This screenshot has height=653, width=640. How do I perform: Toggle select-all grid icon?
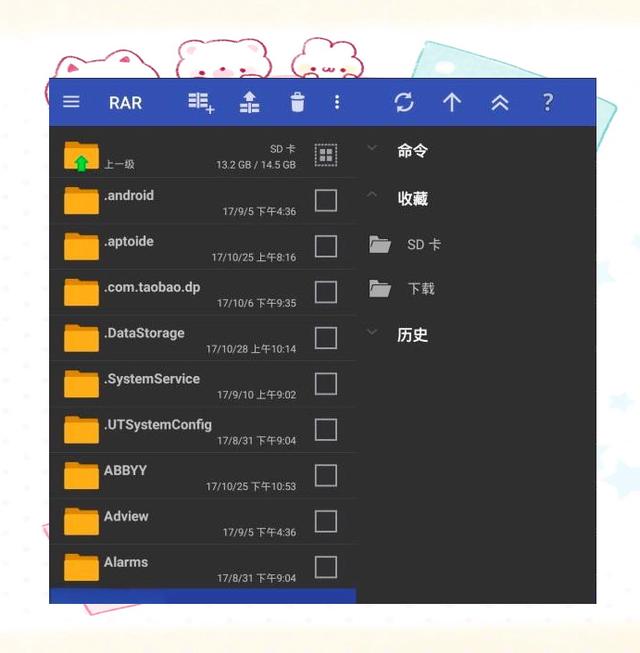coord(326,155)
